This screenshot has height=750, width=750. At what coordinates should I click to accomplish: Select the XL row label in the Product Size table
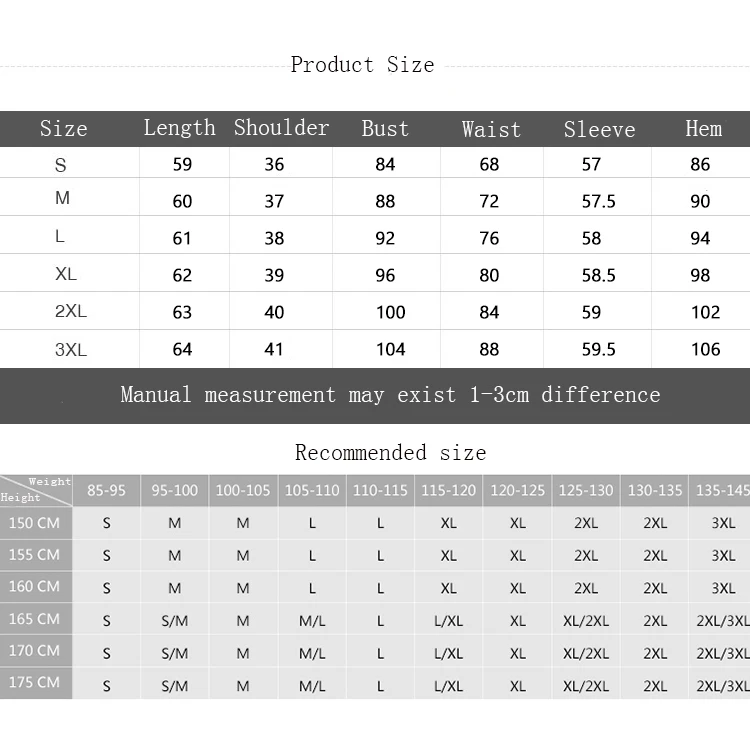[x=66, y=274]
